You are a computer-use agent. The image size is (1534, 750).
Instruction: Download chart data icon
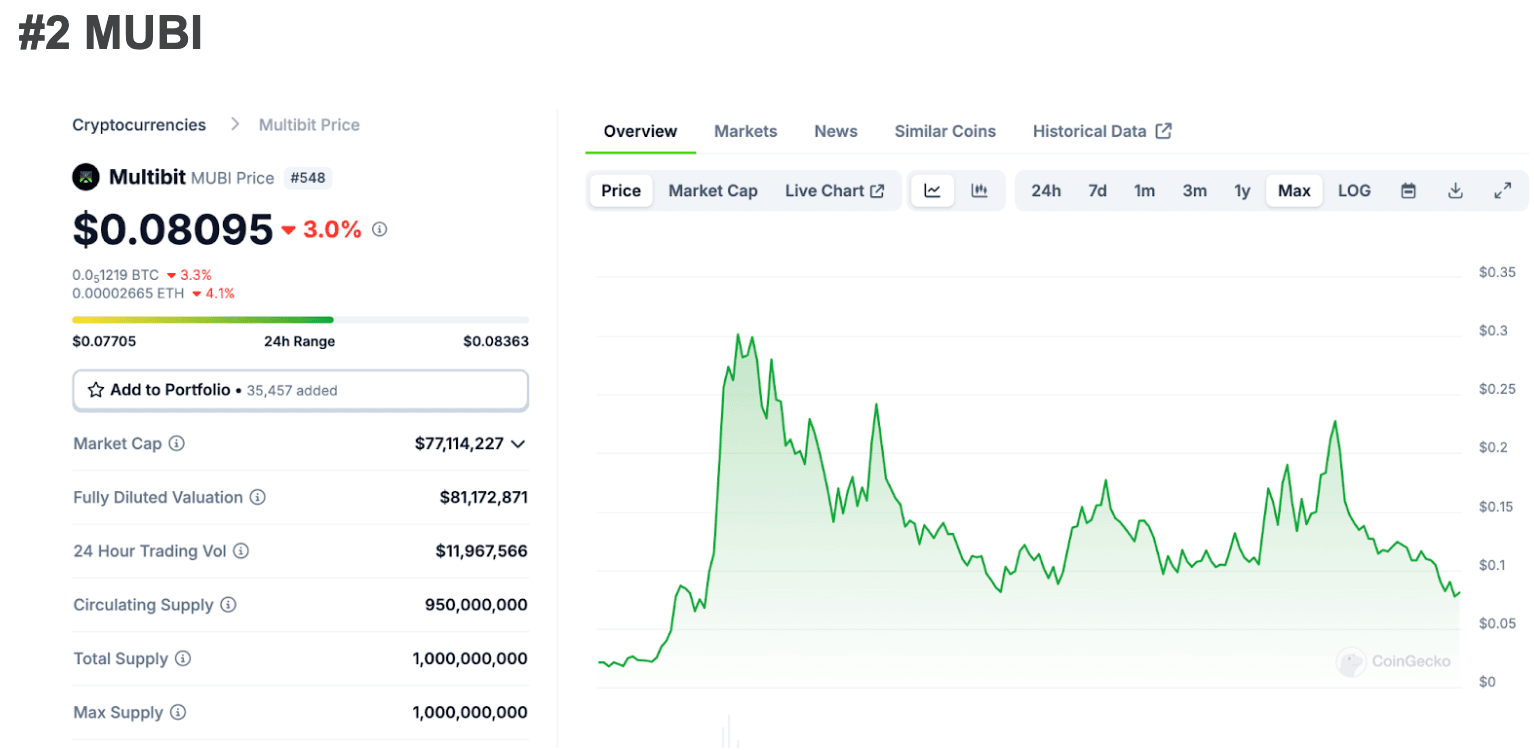click(1456, 191)
